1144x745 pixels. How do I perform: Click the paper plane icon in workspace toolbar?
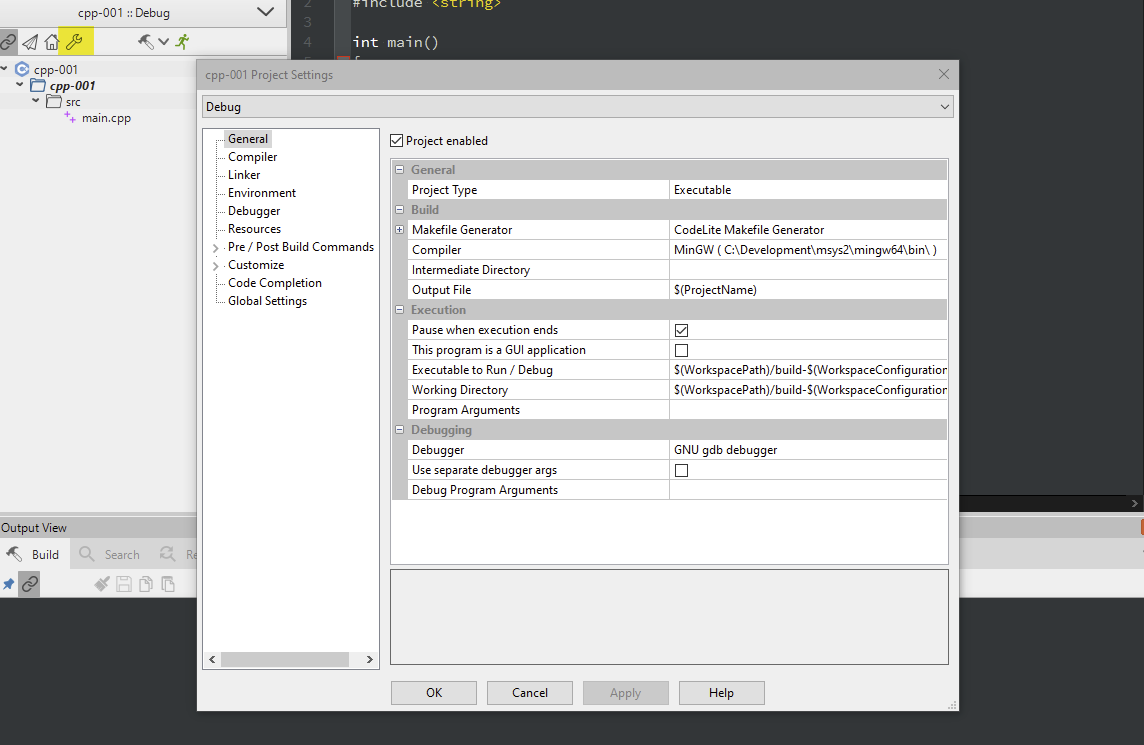pyautogui.click(x=30, y=42)
